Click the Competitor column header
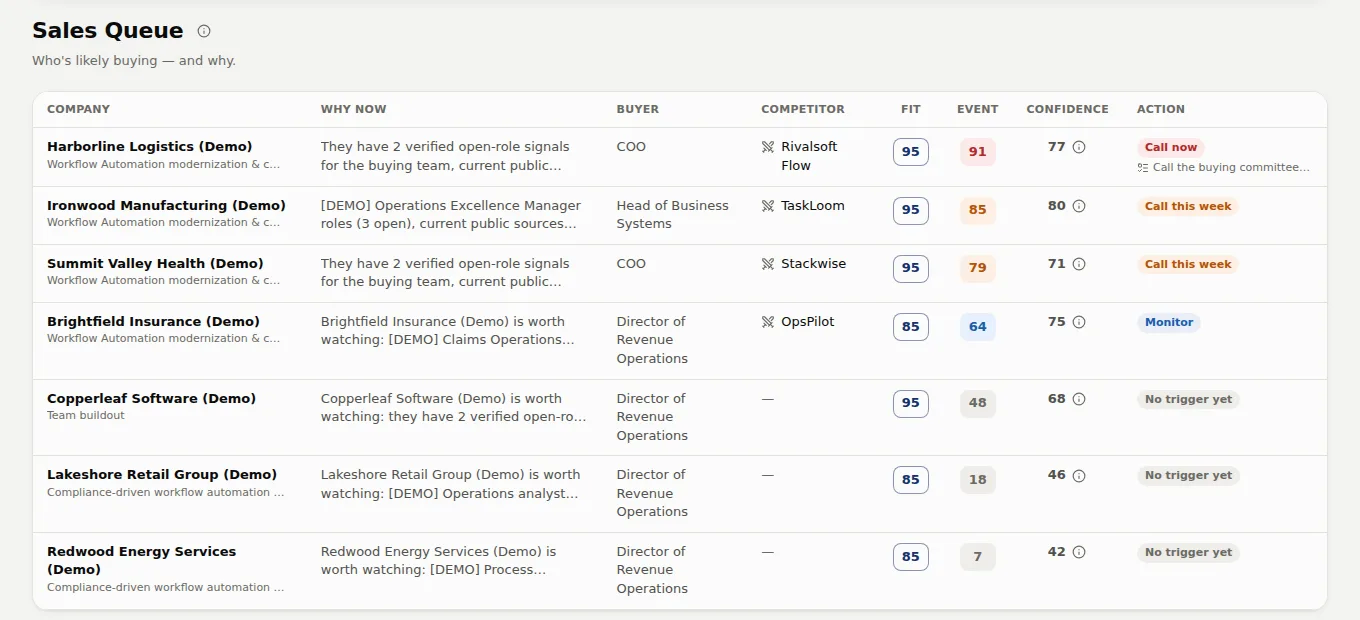 pyautogui.click(x=803, y=109)
